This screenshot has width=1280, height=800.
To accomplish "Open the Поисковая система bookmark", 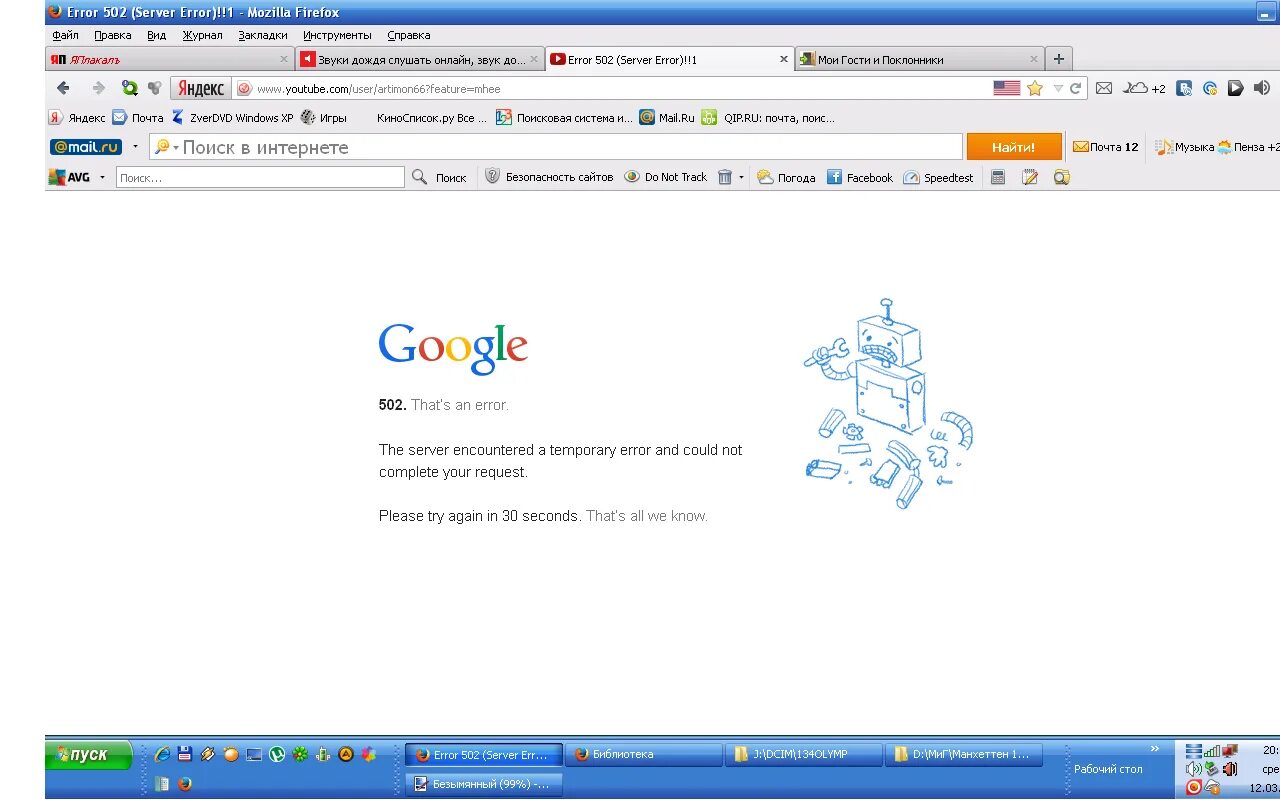I will click(x=565, y=117).
